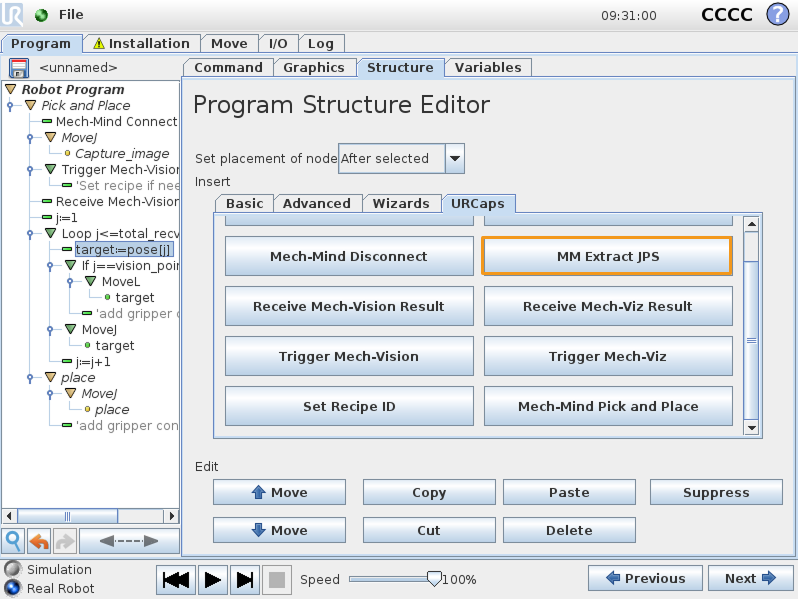The width and height of the screenshot is (798, 599).
Task: Step to next program node
Action: click(x=245, y=580)
